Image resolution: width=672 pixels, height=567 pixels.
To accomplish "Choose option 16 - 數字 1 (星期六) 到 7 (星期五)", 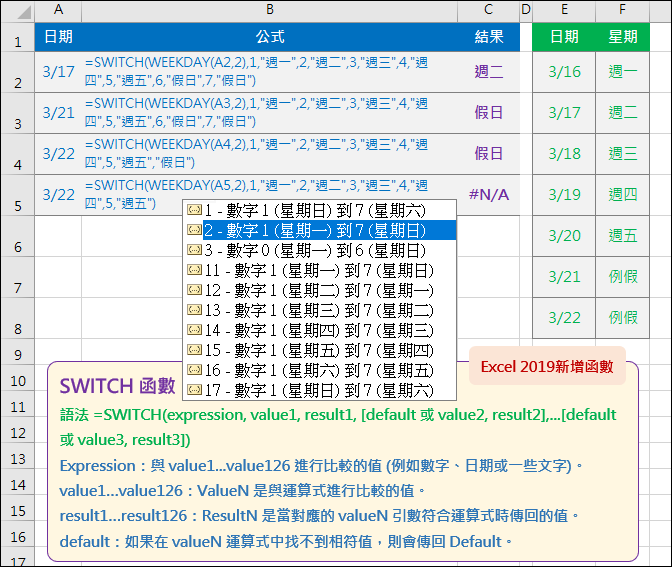I will pyautogui.click(x=319, y=370).
